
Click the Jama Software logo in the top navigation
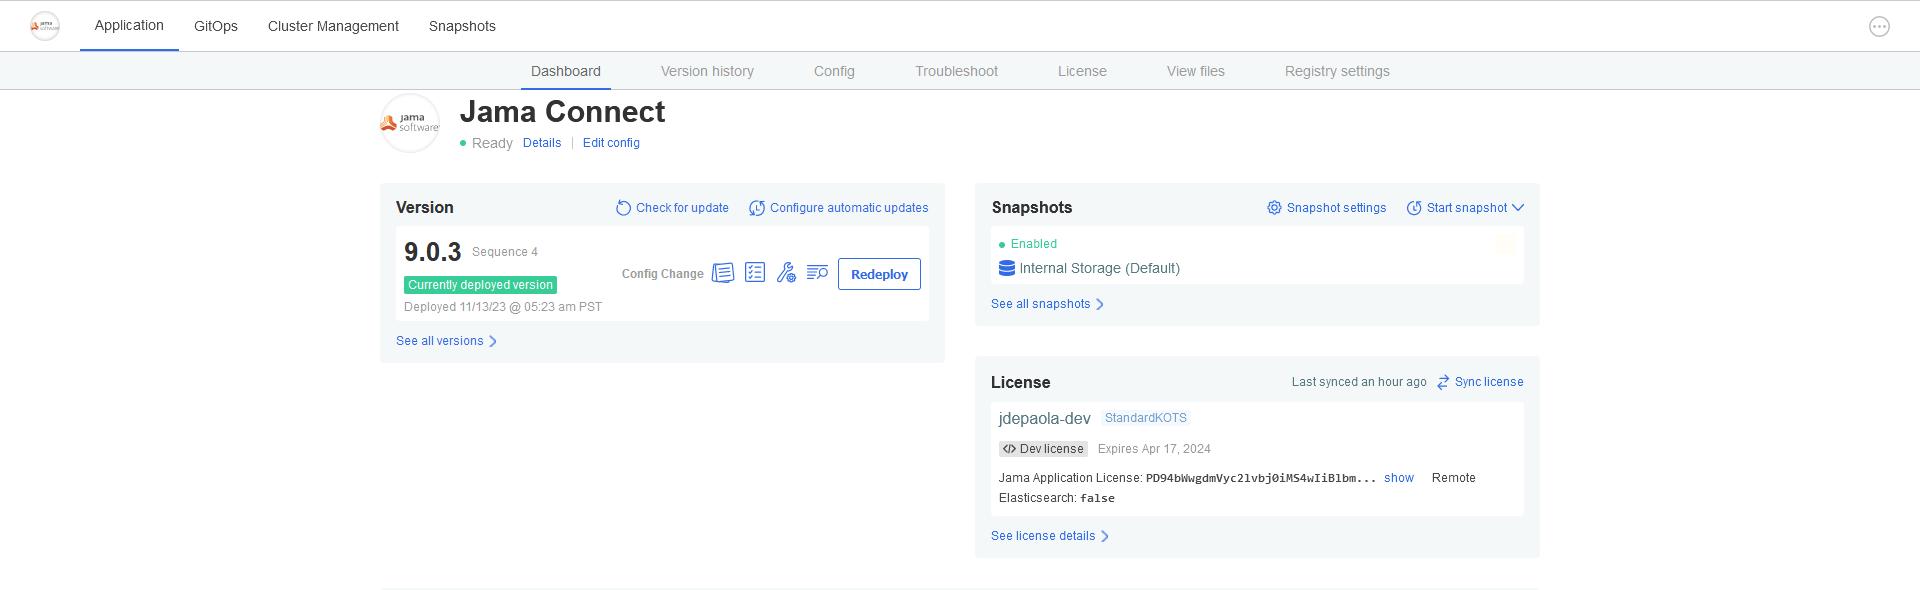click(45, 26)
